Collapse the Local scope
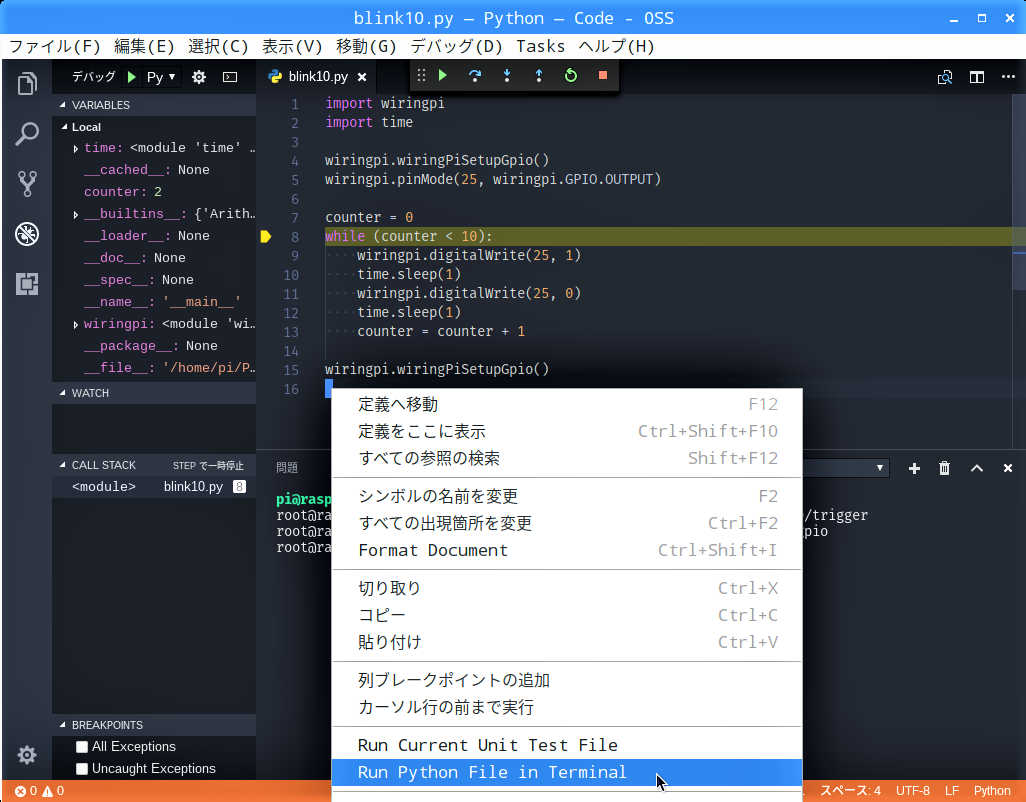 pos(154,127)
